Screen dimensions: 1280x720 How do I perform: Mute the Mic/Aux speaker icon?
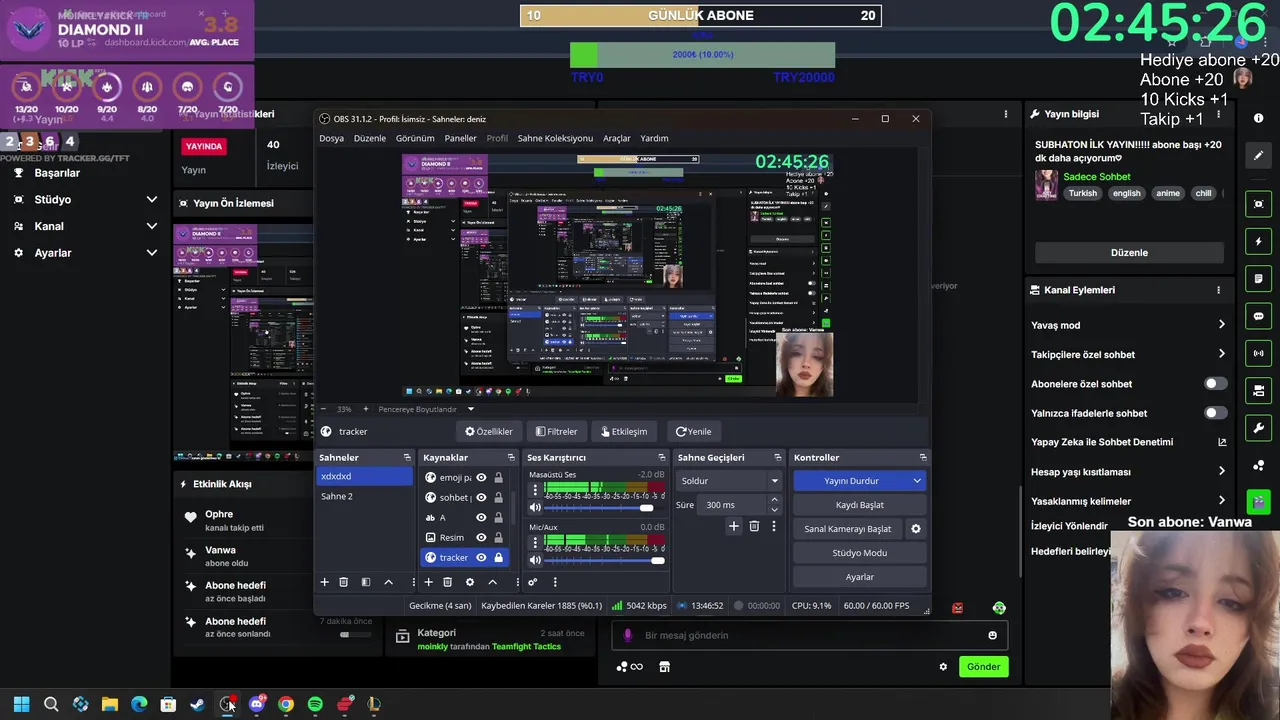[535, 560]
